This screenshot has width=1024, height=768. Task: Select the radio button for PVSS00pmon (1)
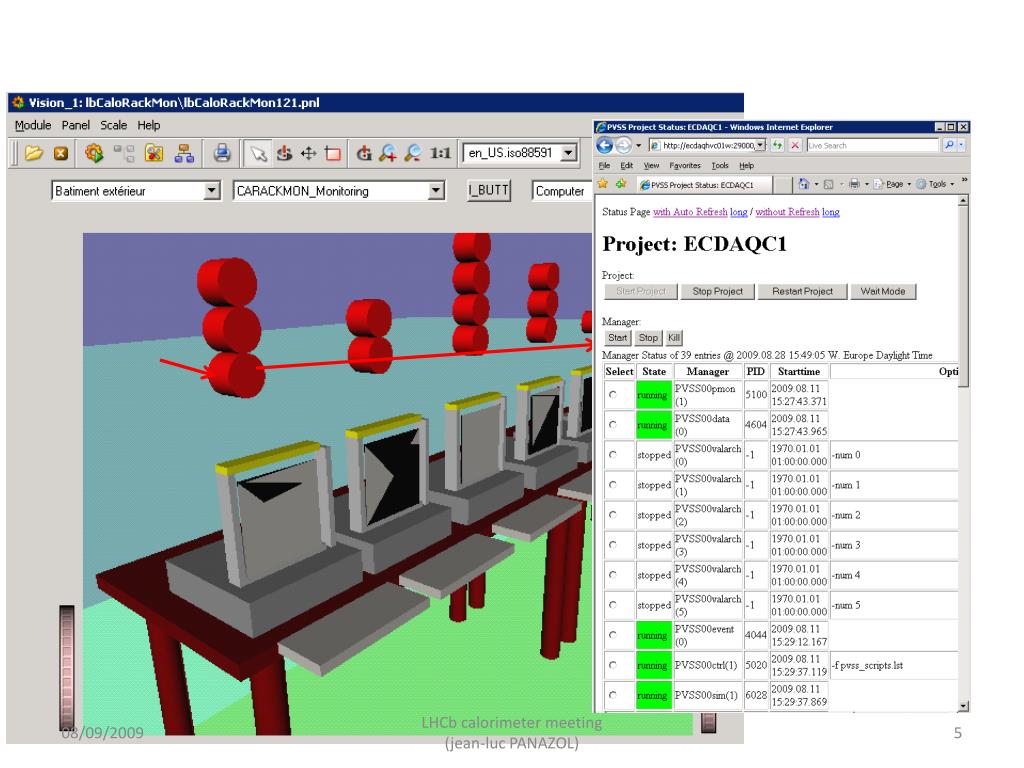[x=613, y=394]
